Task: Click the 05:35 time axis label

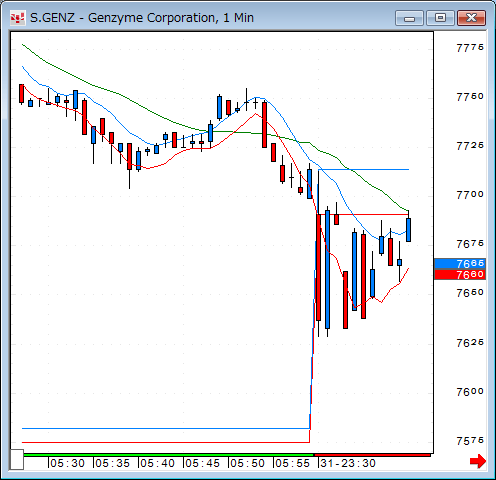Action: coord(112,463)
